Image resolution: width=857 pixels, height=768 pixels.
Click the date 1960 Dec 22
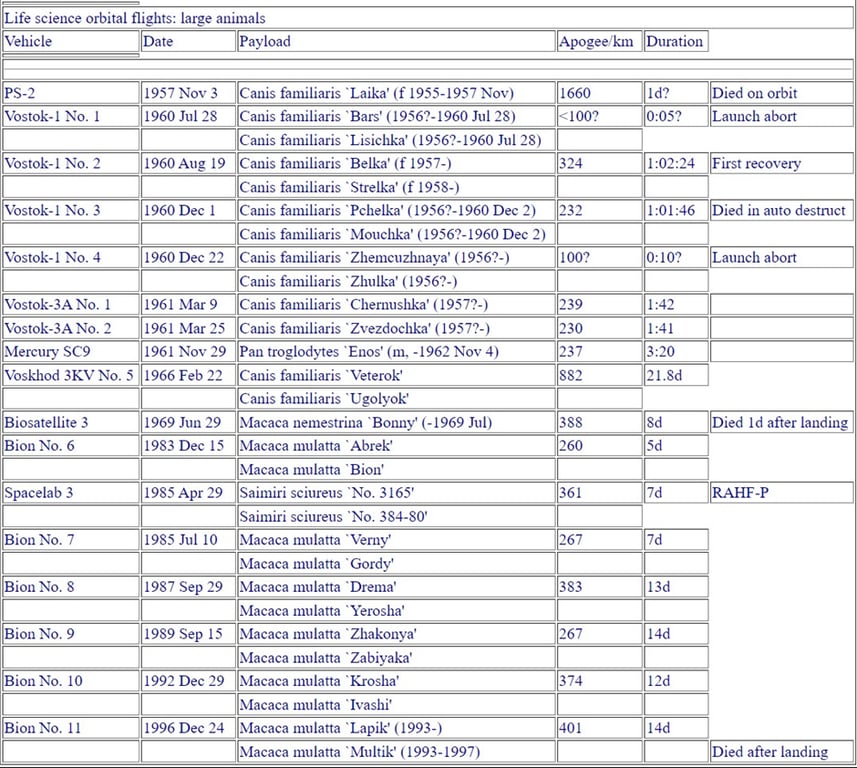[188, 257]
